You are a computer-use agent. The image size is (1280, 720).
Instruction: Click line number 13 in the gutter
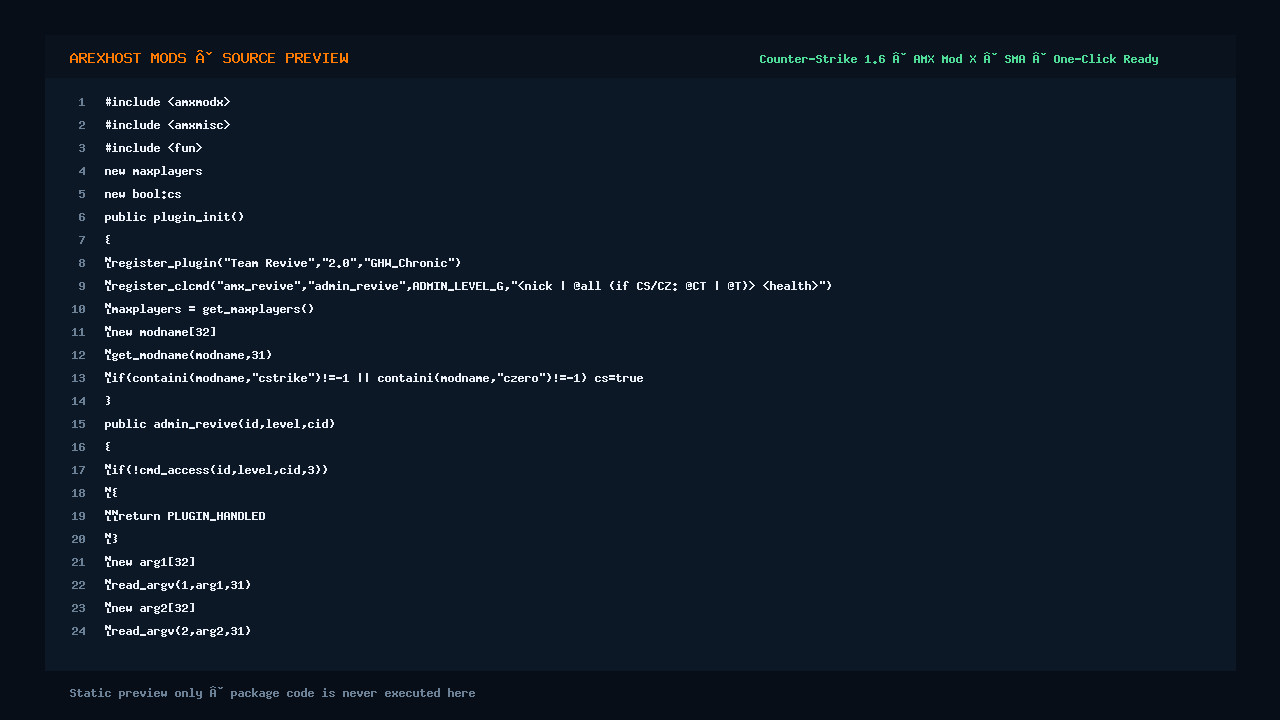79,378
